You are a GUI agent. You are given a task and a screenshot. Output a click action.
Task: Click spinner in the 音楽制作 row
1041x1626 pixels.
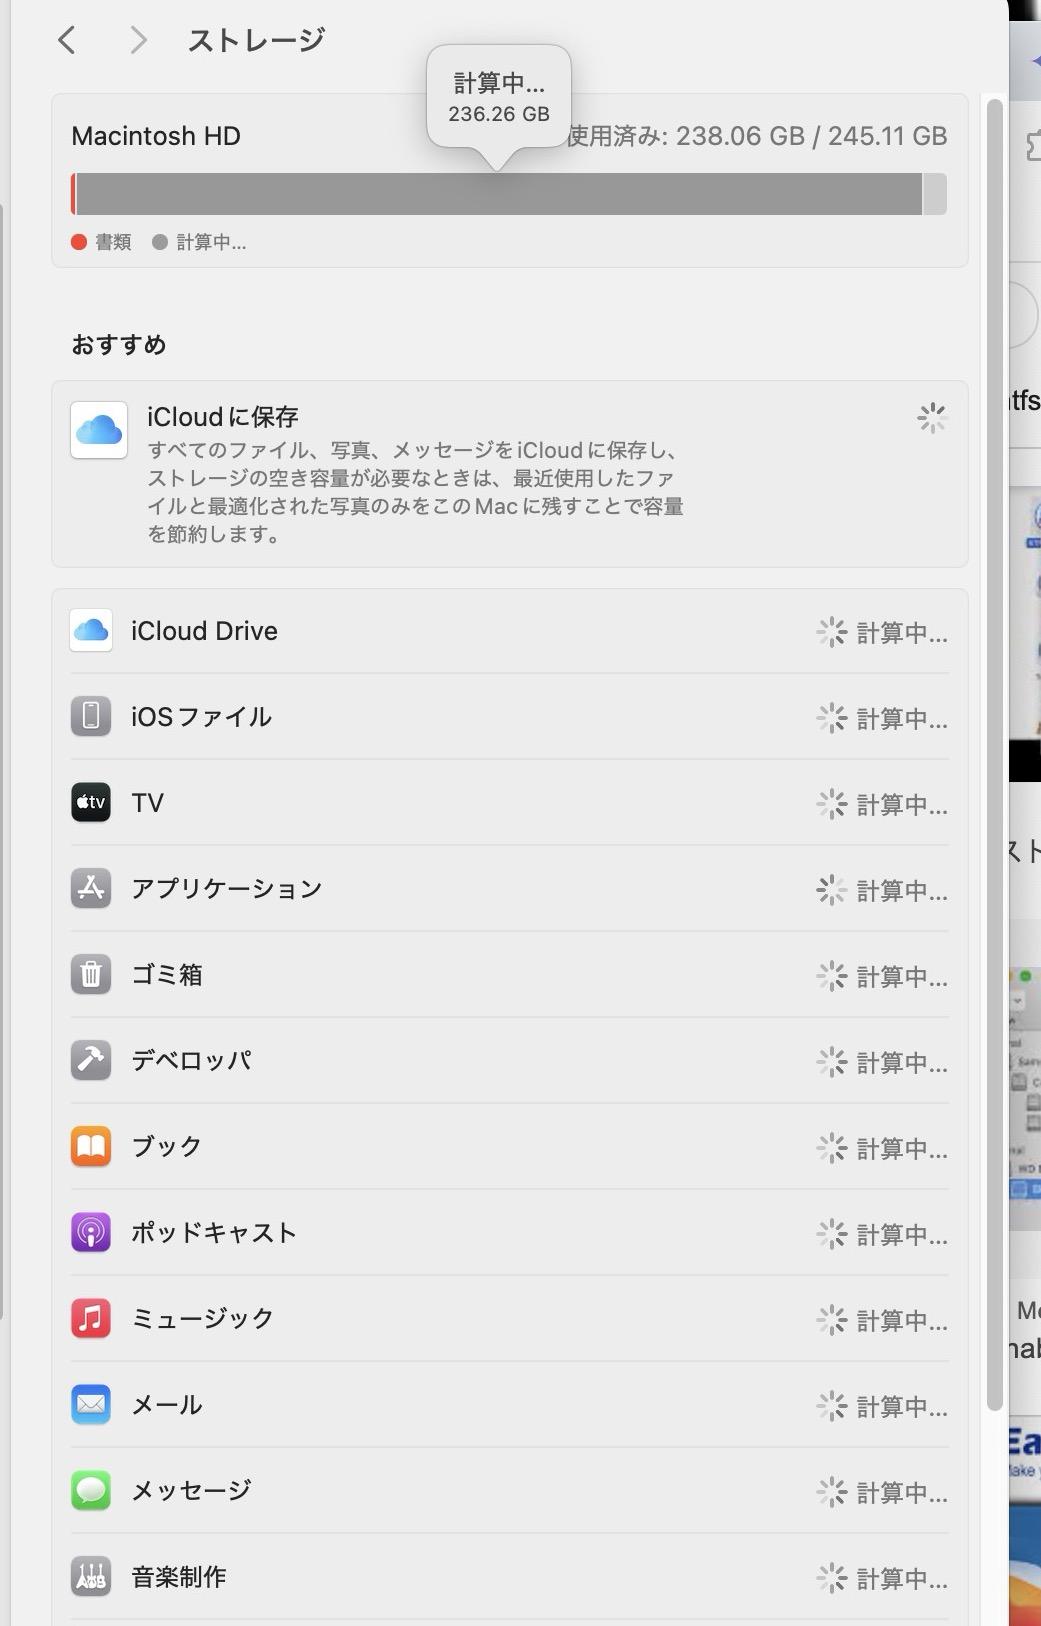(831, 1578)
